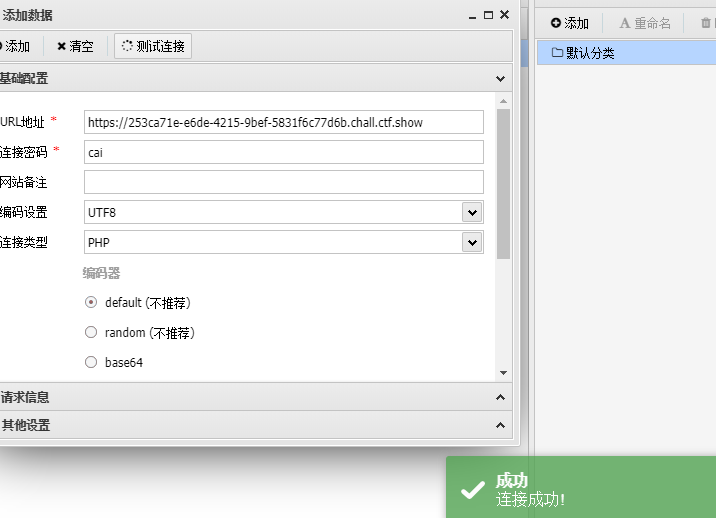Click the 连接密码 input field

click(284, 152)
